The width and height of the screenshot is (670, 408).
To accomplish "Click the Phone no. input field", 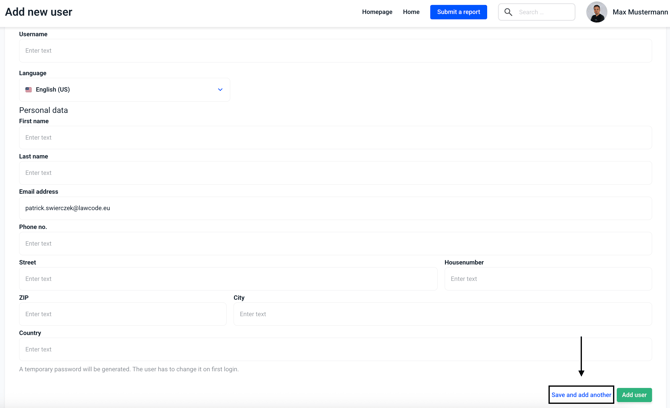I will [x=335, y=244].
